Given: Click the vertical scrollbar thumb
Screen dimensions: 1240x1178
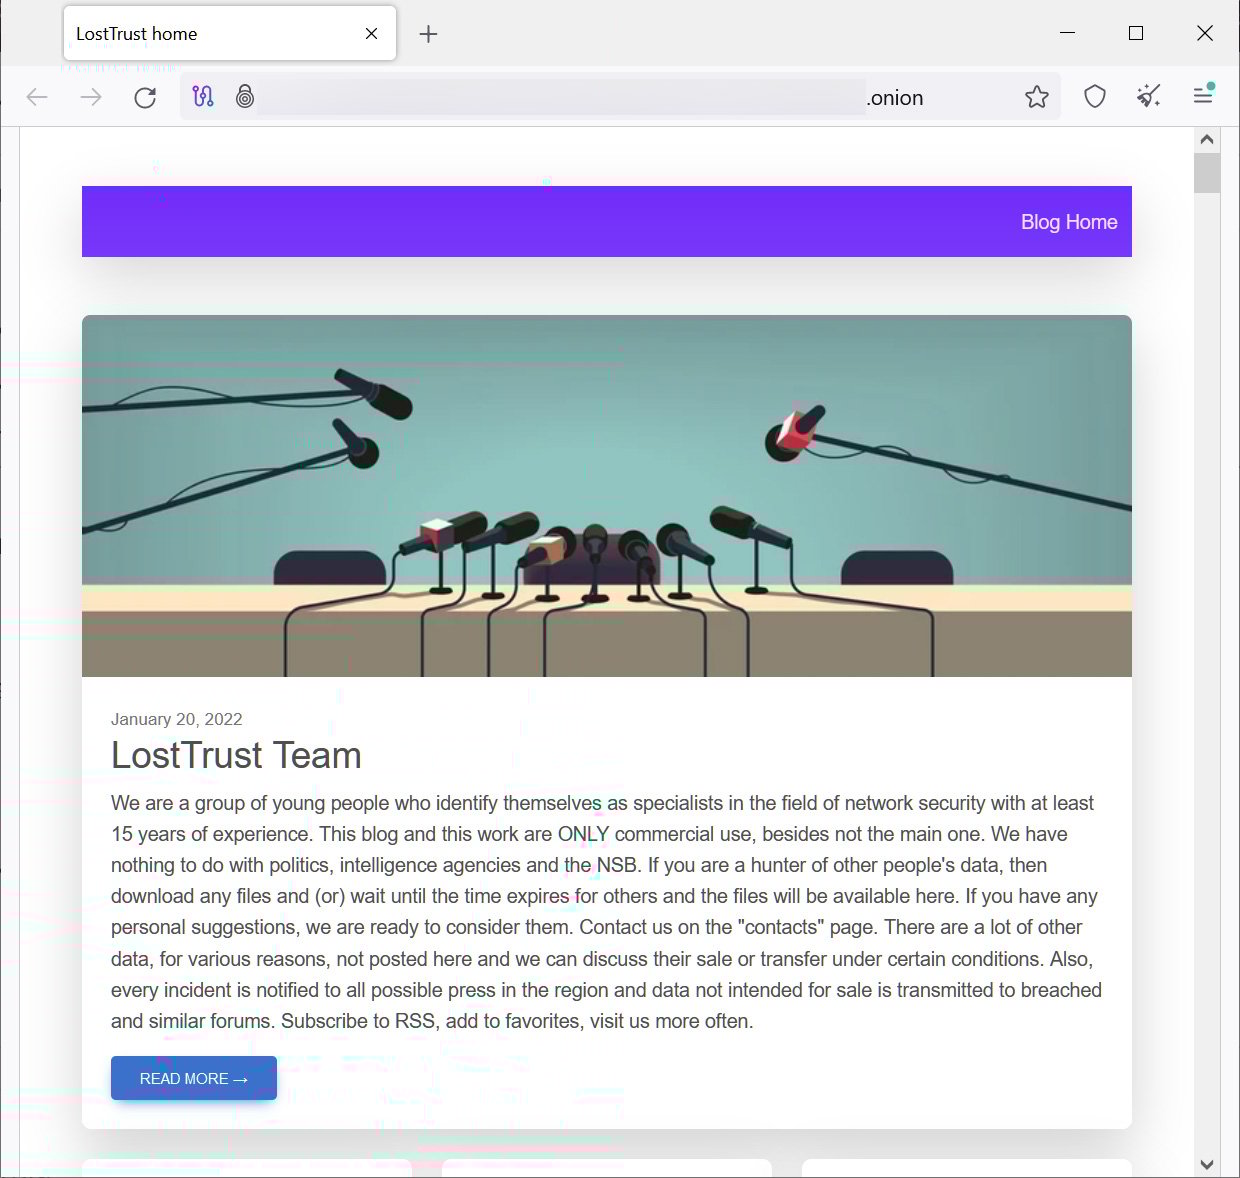Looking at the screenshot, I should (1207, 173).
